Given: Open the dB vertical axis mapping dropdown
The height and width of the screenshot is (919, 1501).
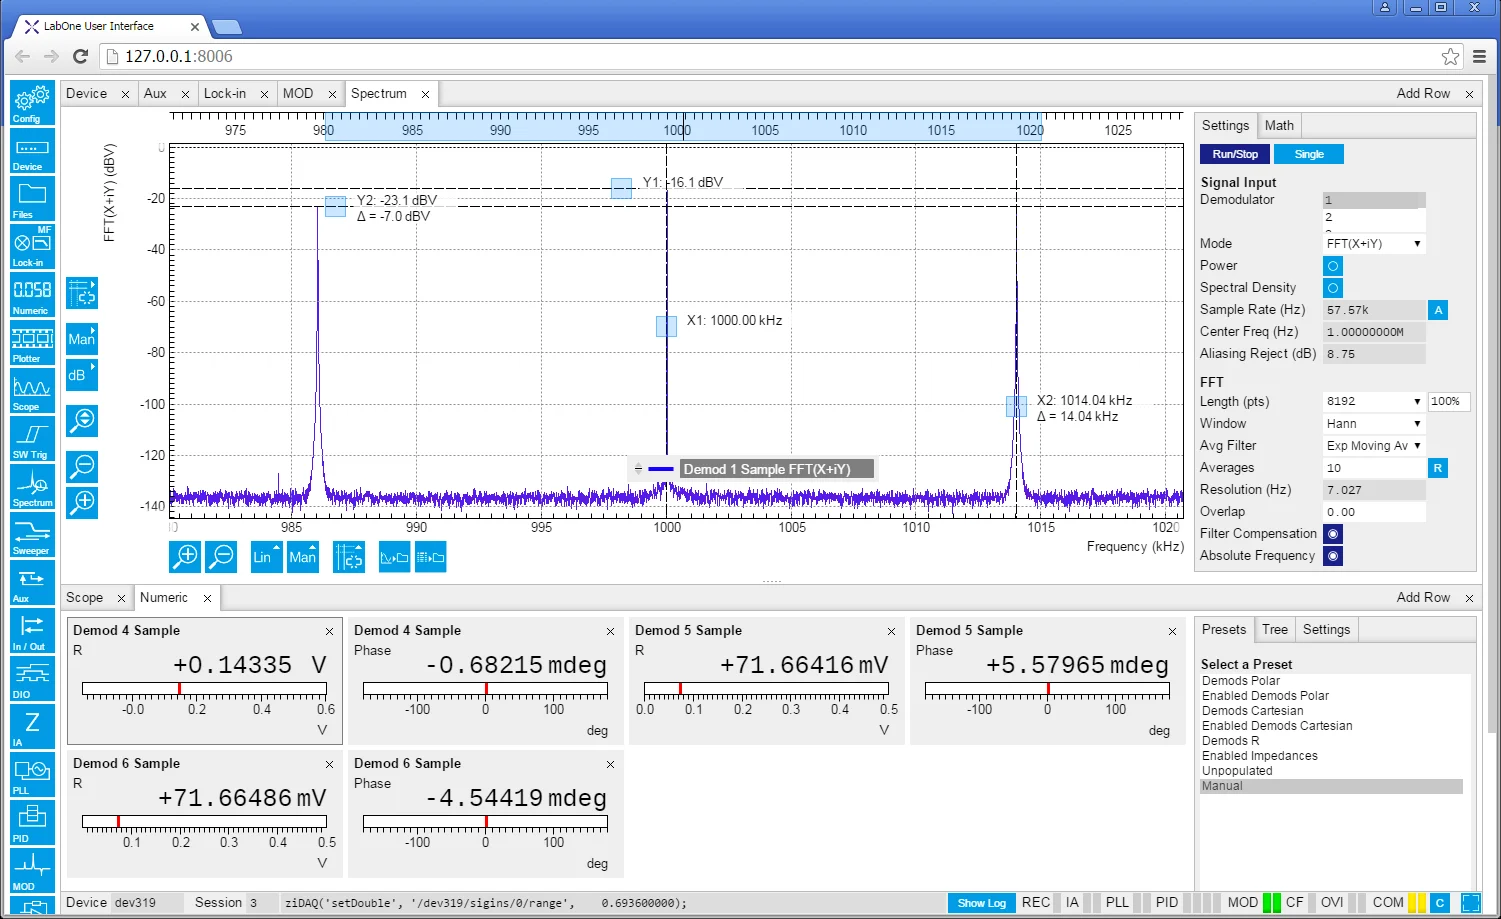Looking at the screenshot, I should tap(82, 375).
